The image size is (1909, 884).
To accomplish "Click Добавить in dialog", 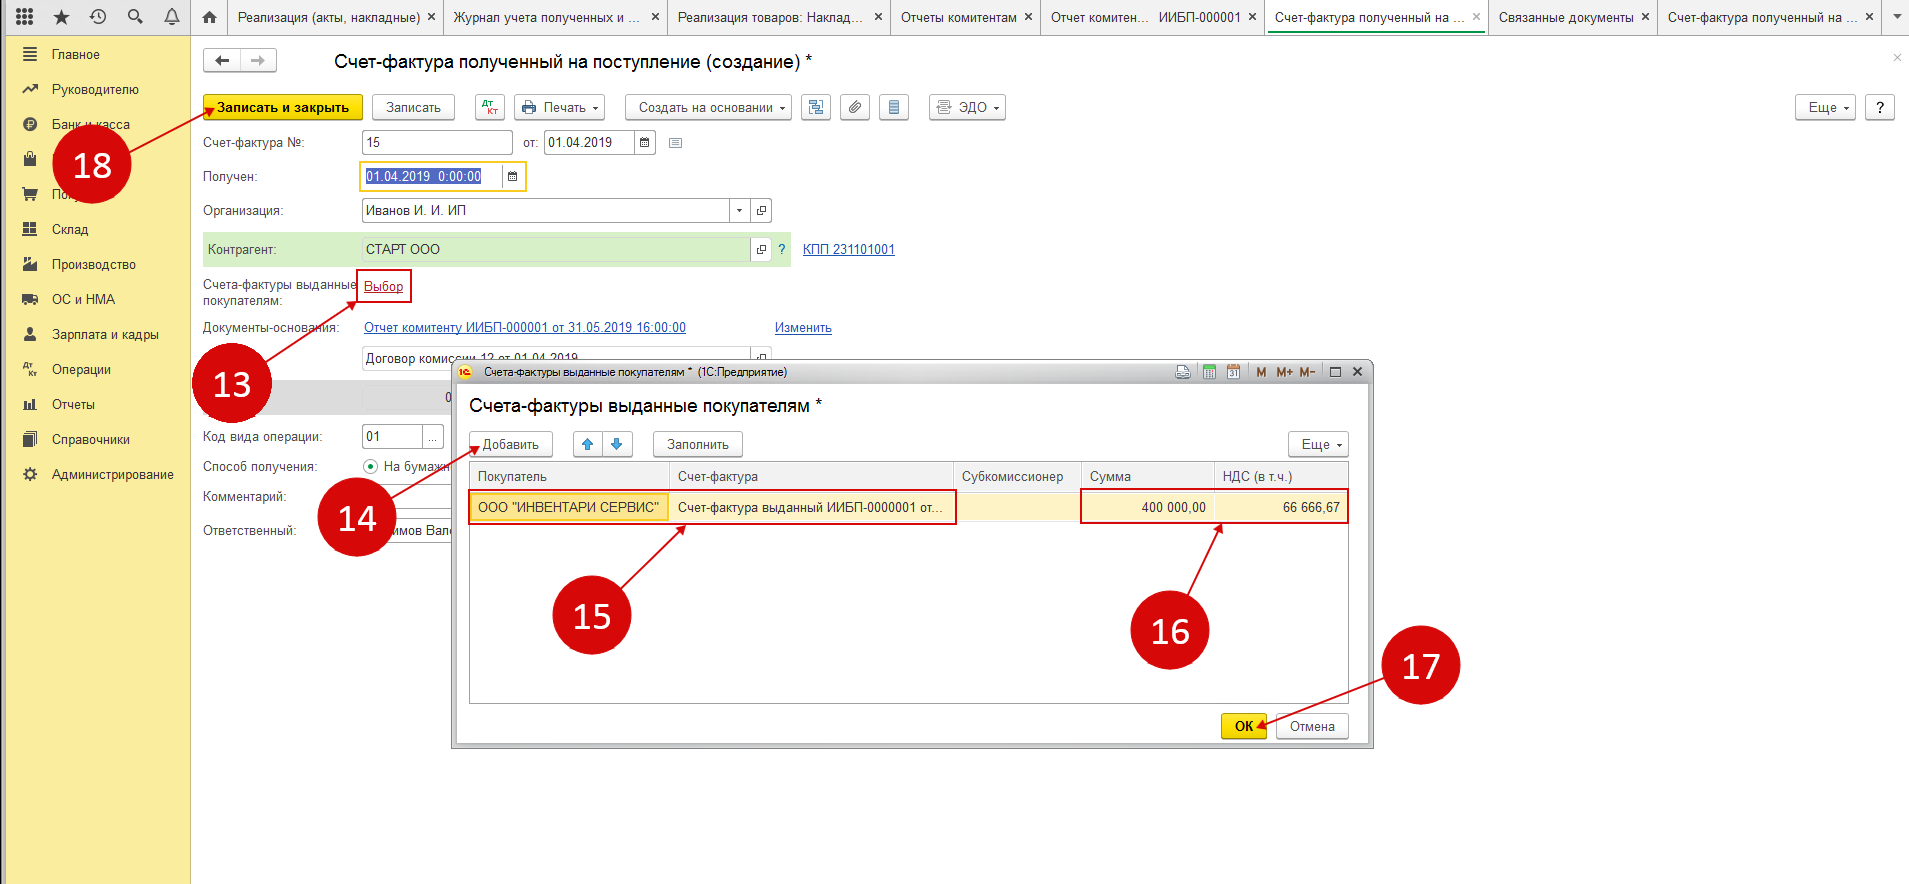I will click(x=510, y=444).
